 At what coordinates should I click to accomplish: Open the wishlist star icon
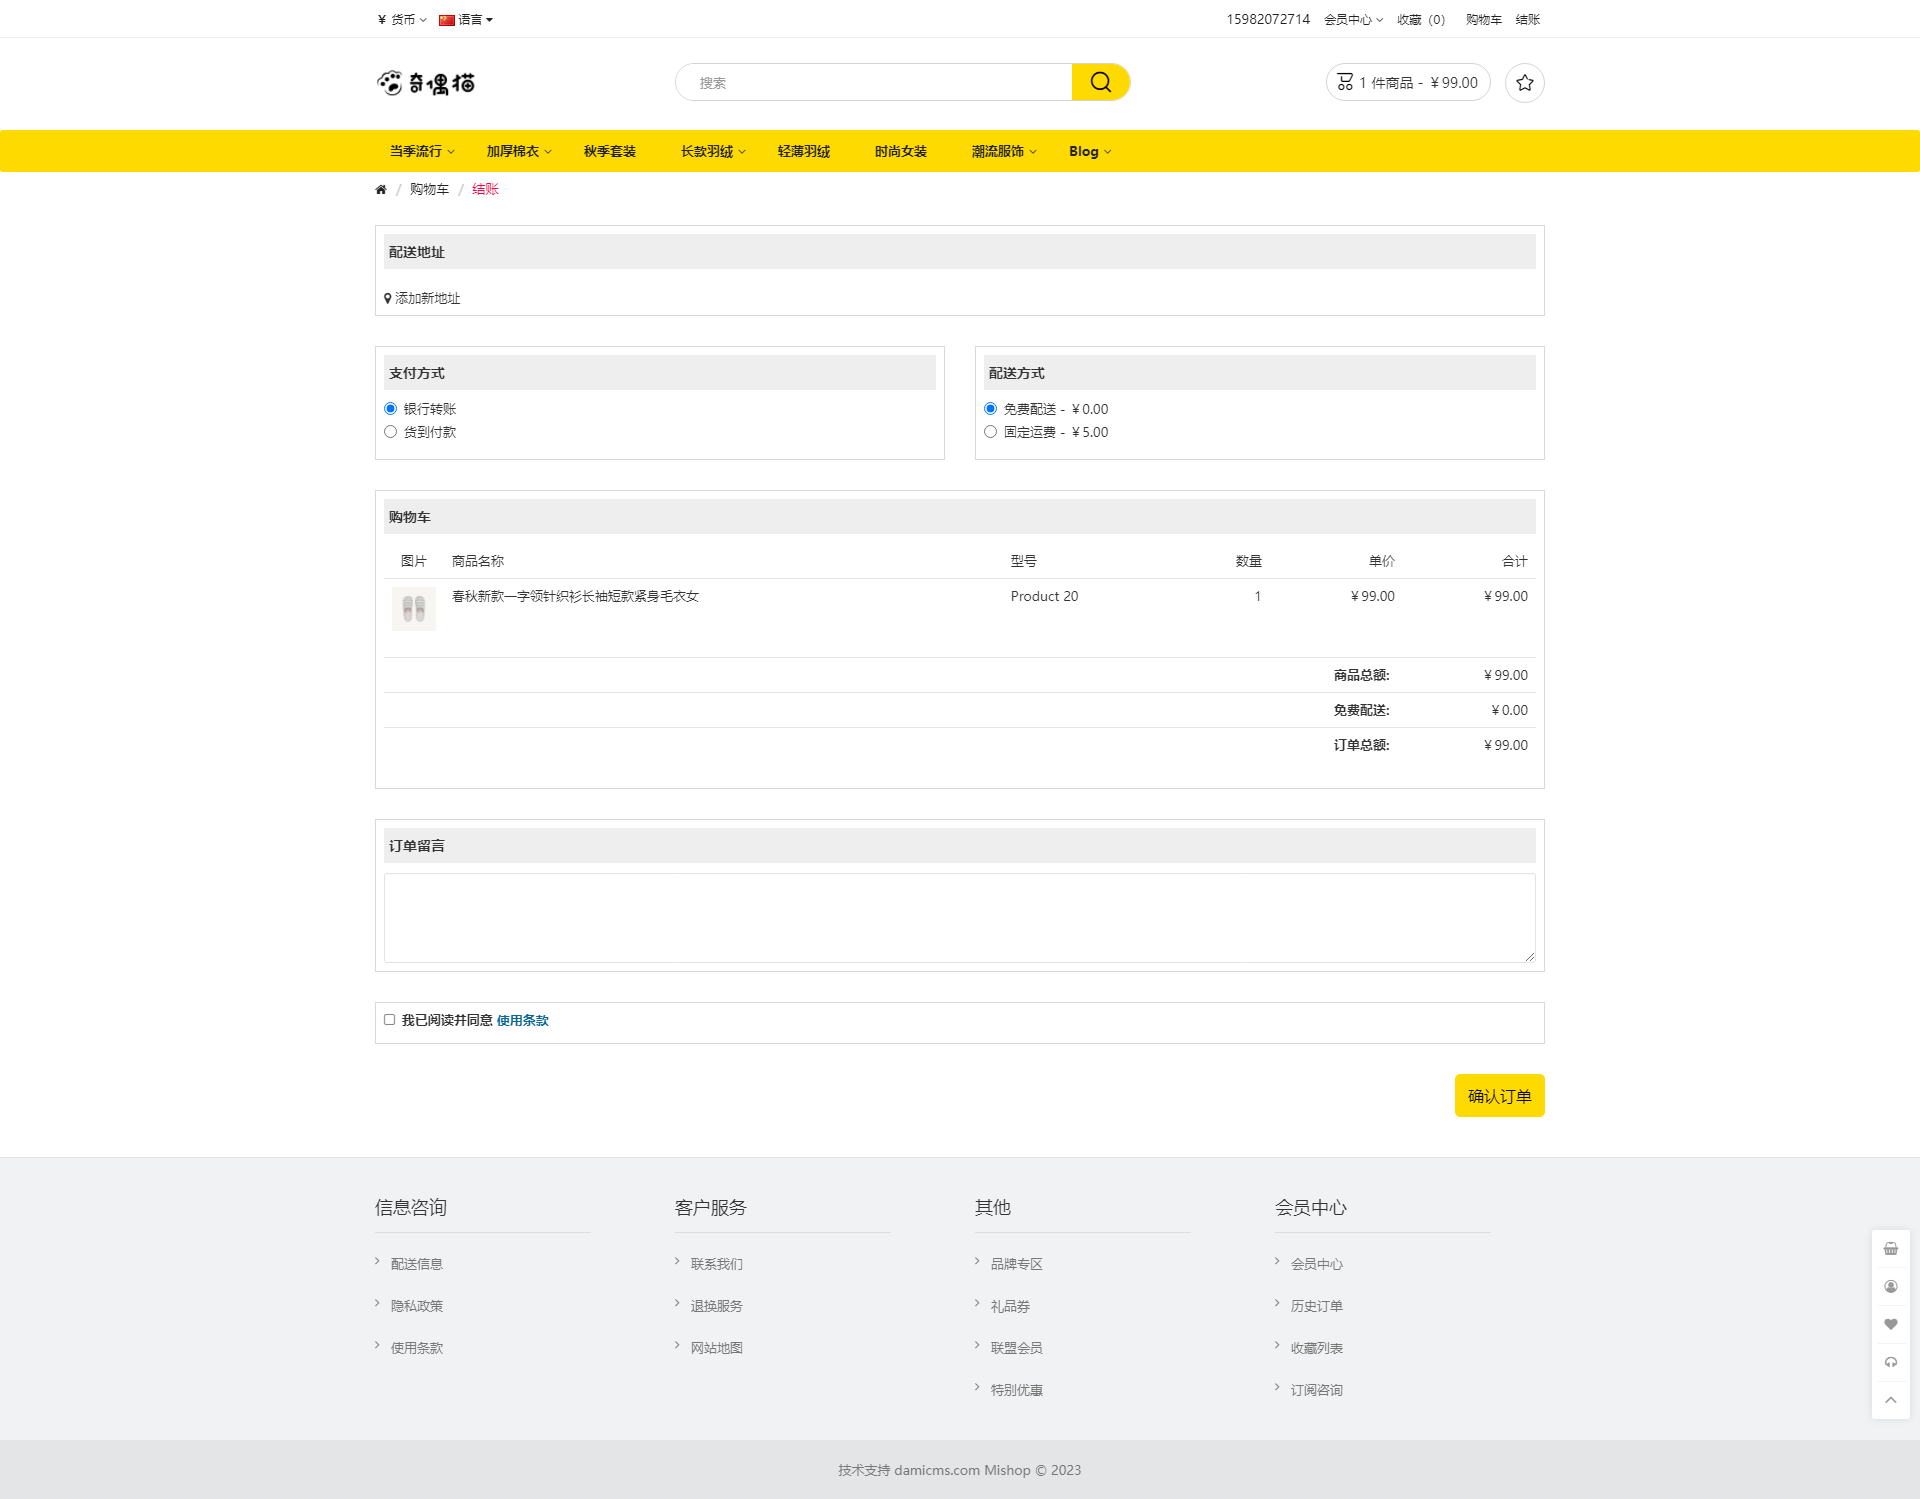pyautogui.click(x=1524, y=83)
